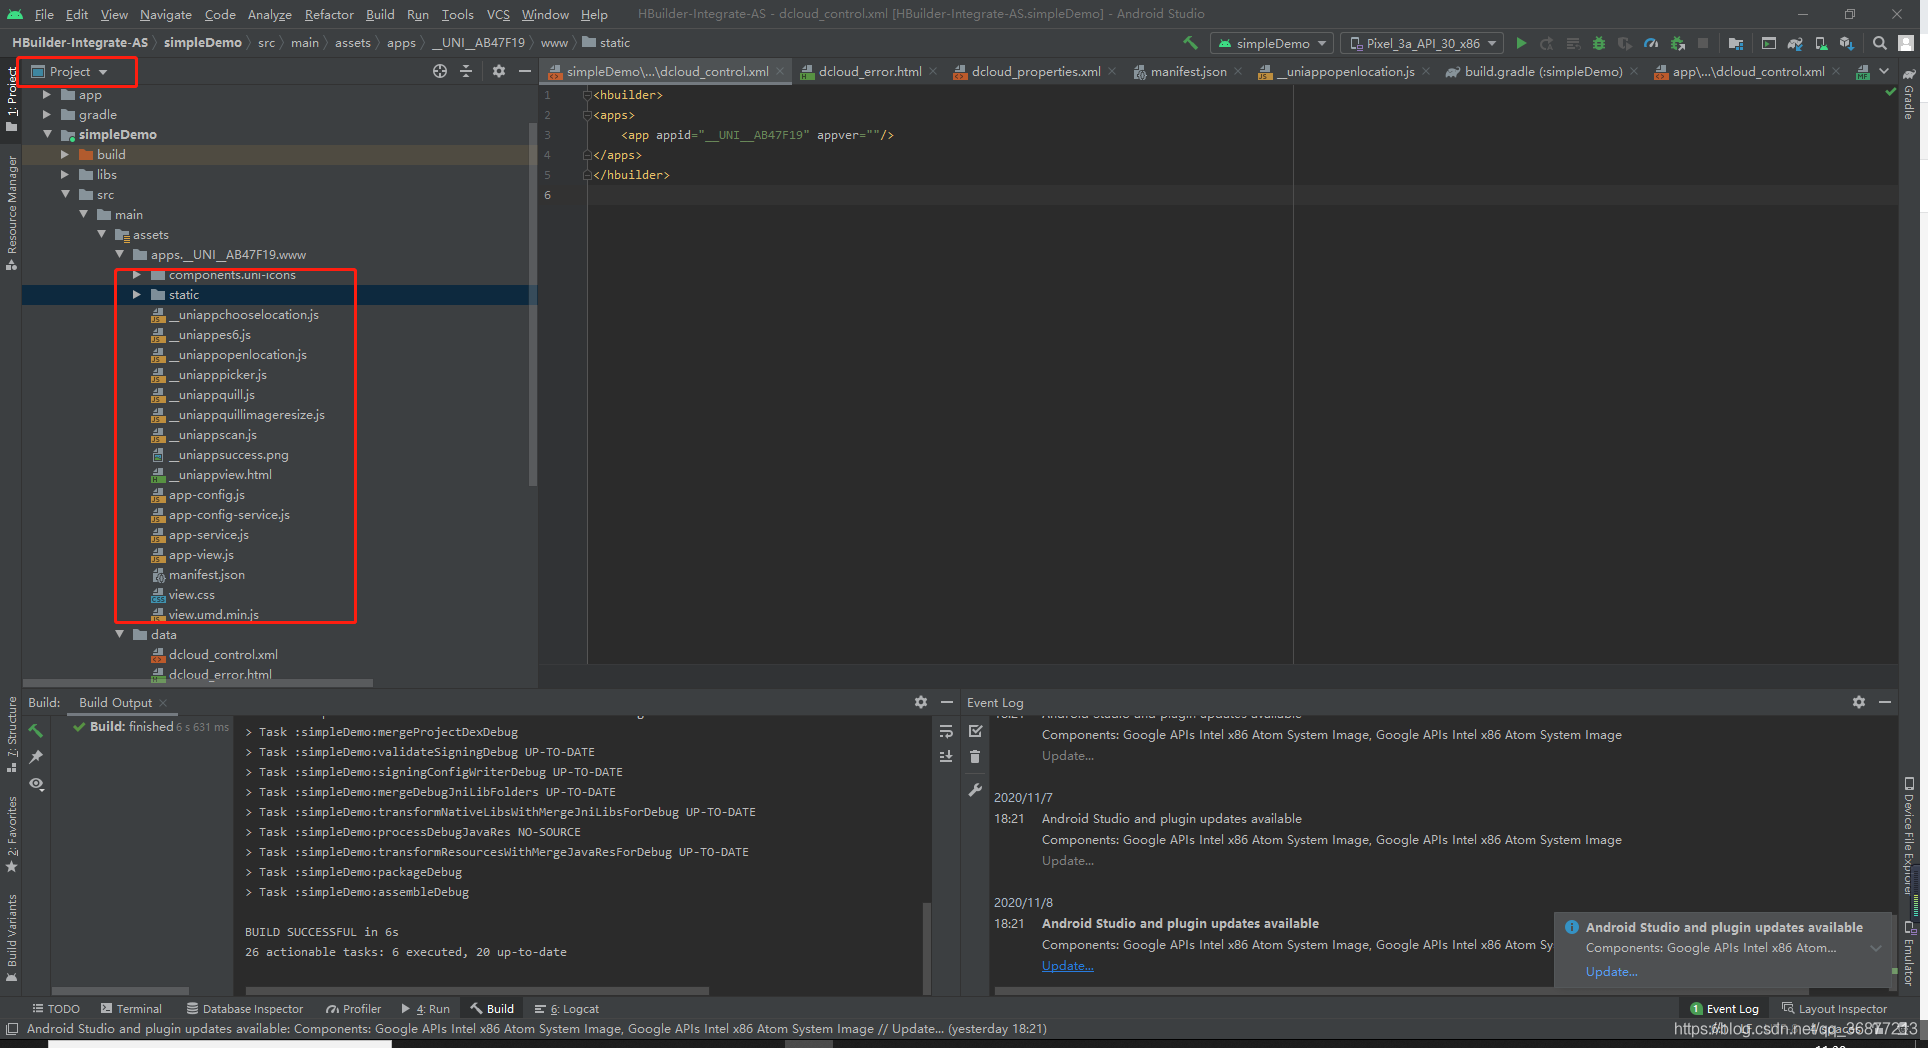This screenshot has width=1928, height=1048.
Task: Open Build panel settings gear
Action: click(x=921, y=702)
